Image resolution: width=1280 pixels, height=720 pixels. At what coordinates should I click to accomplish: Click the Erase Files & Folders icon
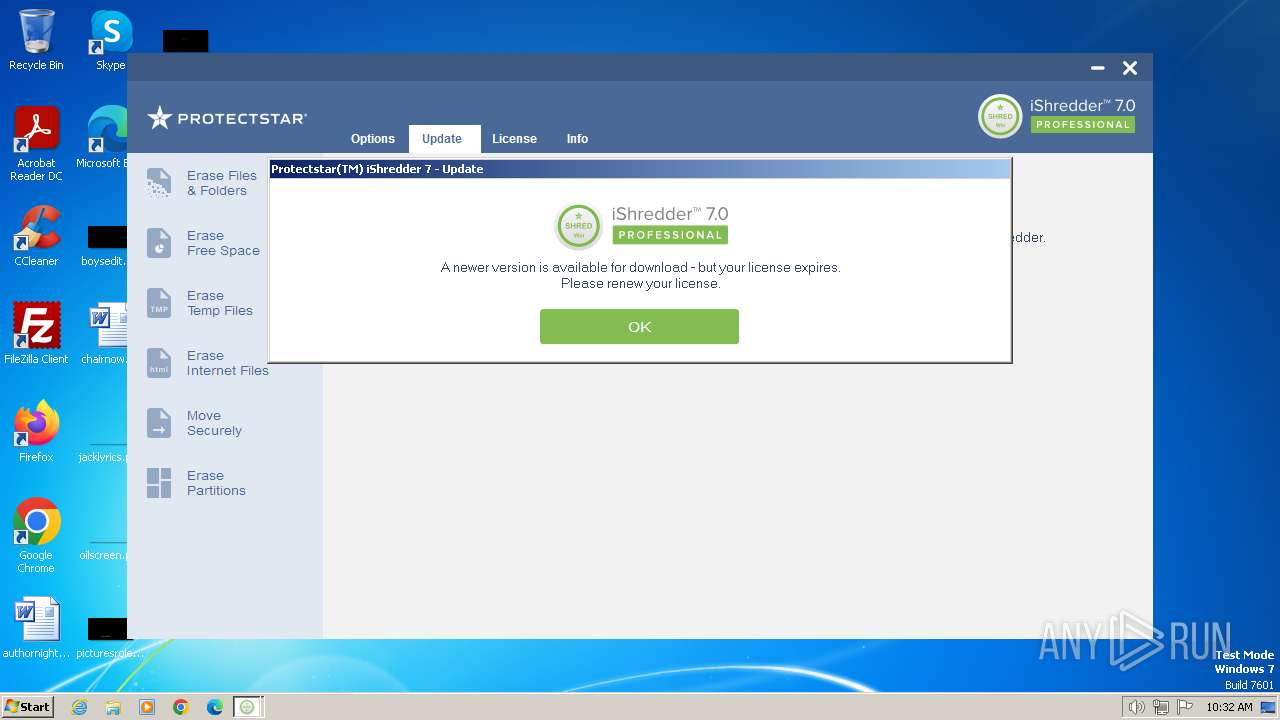click(159, 183)
